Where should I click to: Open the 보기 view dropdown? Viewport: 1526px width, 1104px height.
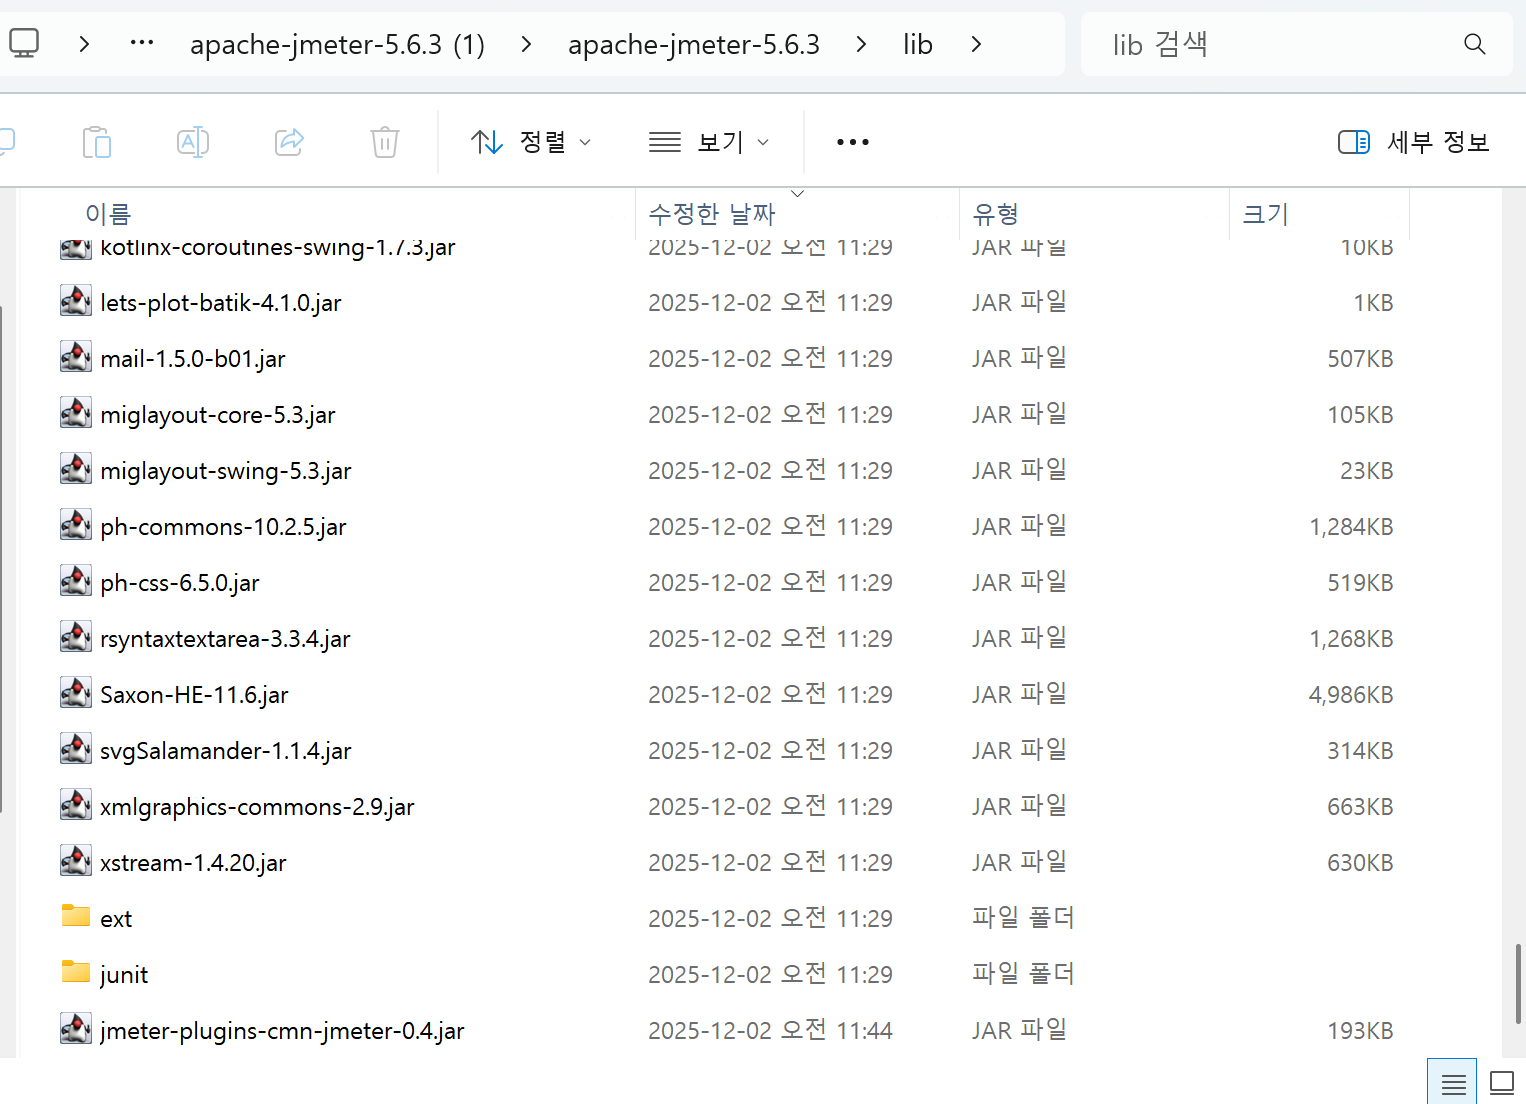(709, 142)
